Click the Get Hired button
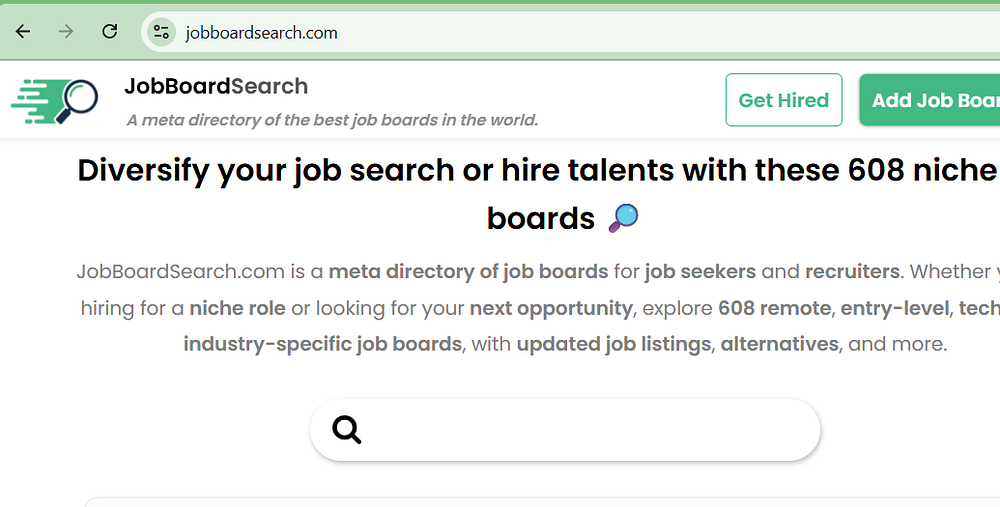 pos(783,100)
